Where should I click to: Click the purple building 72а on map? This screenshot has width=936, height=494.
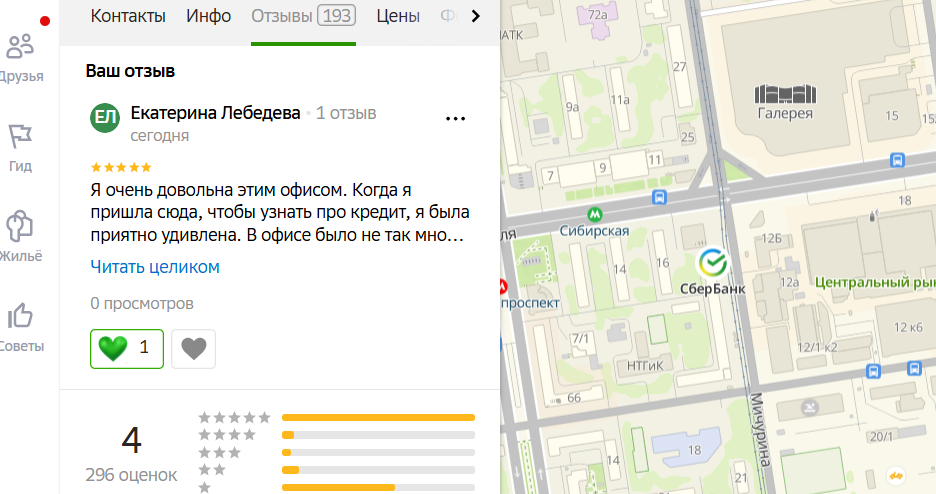pyautogui.click(x=597, y=18)
